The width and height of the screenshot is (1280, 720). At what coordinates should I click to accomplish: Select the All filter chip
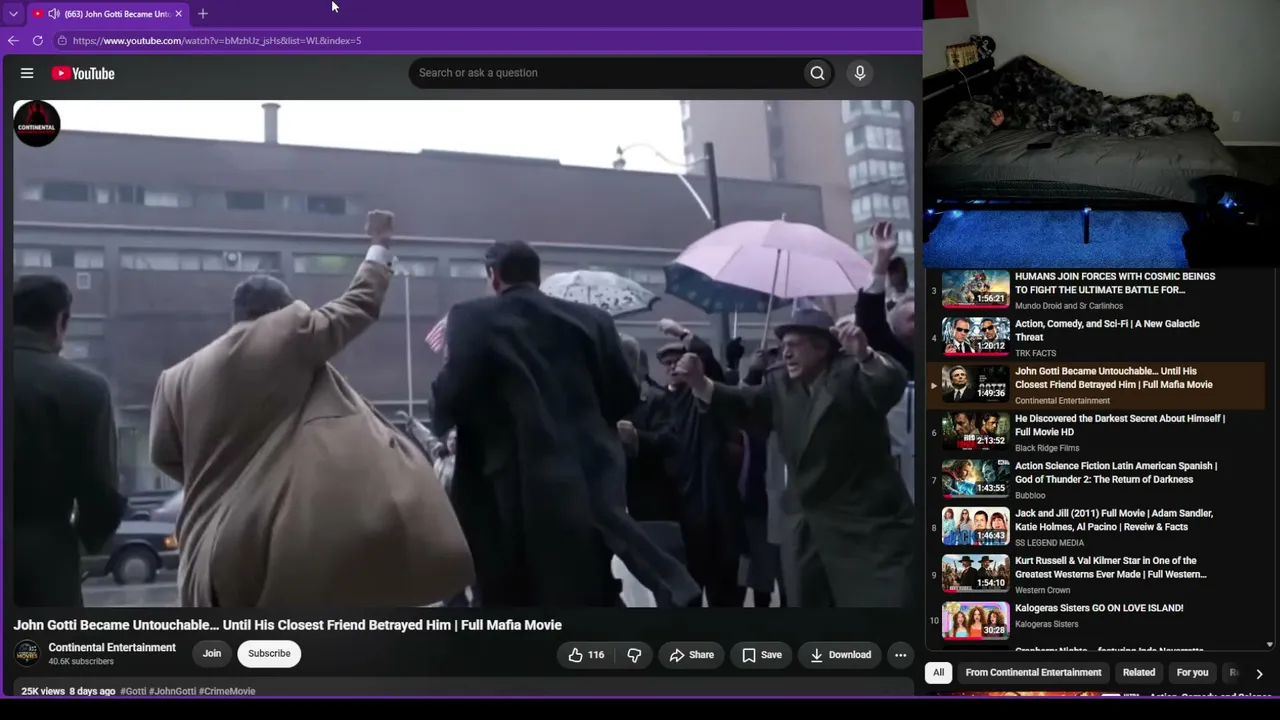click(938, 673)
